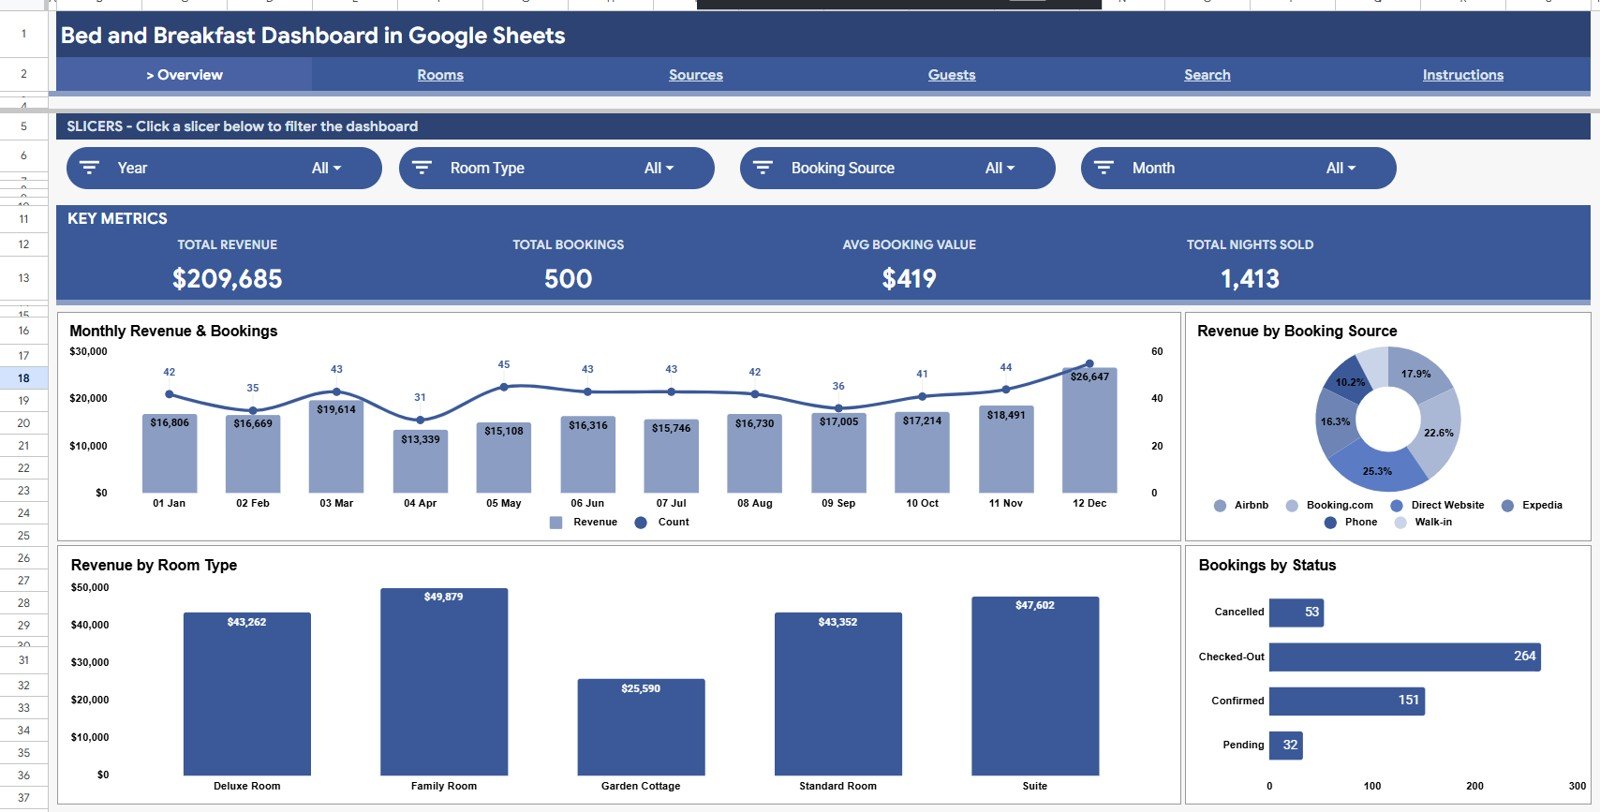The image size is (1600, 812).
Task: Click the 09 Sep revenue bar
Action: 838,453
